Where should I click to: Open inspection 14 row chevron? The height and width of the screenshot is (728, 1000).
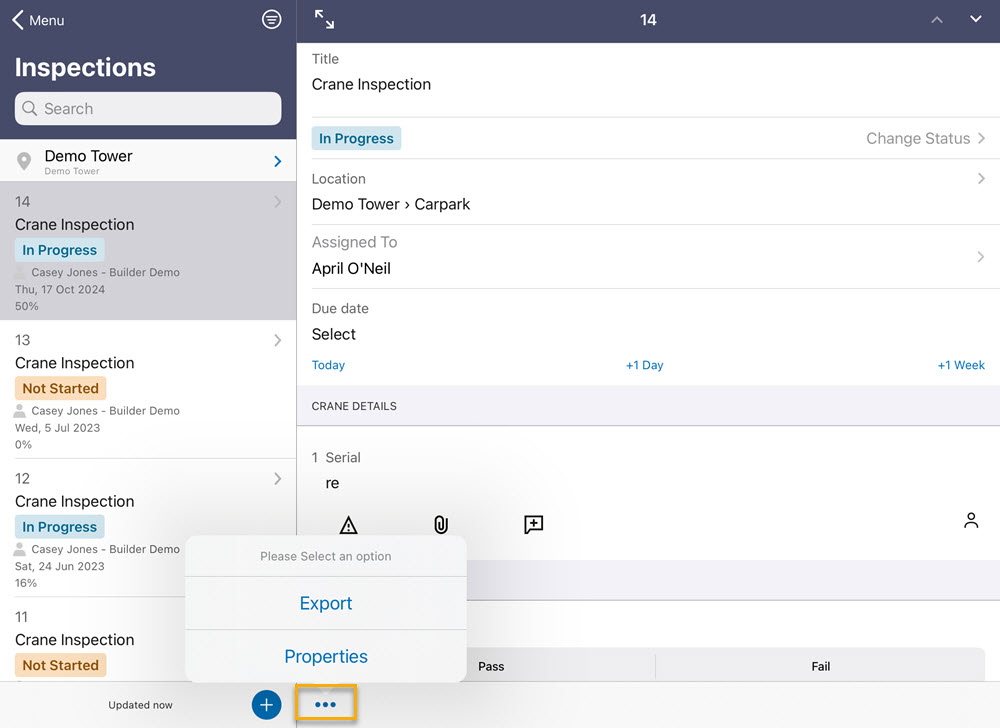coord(277,202)
